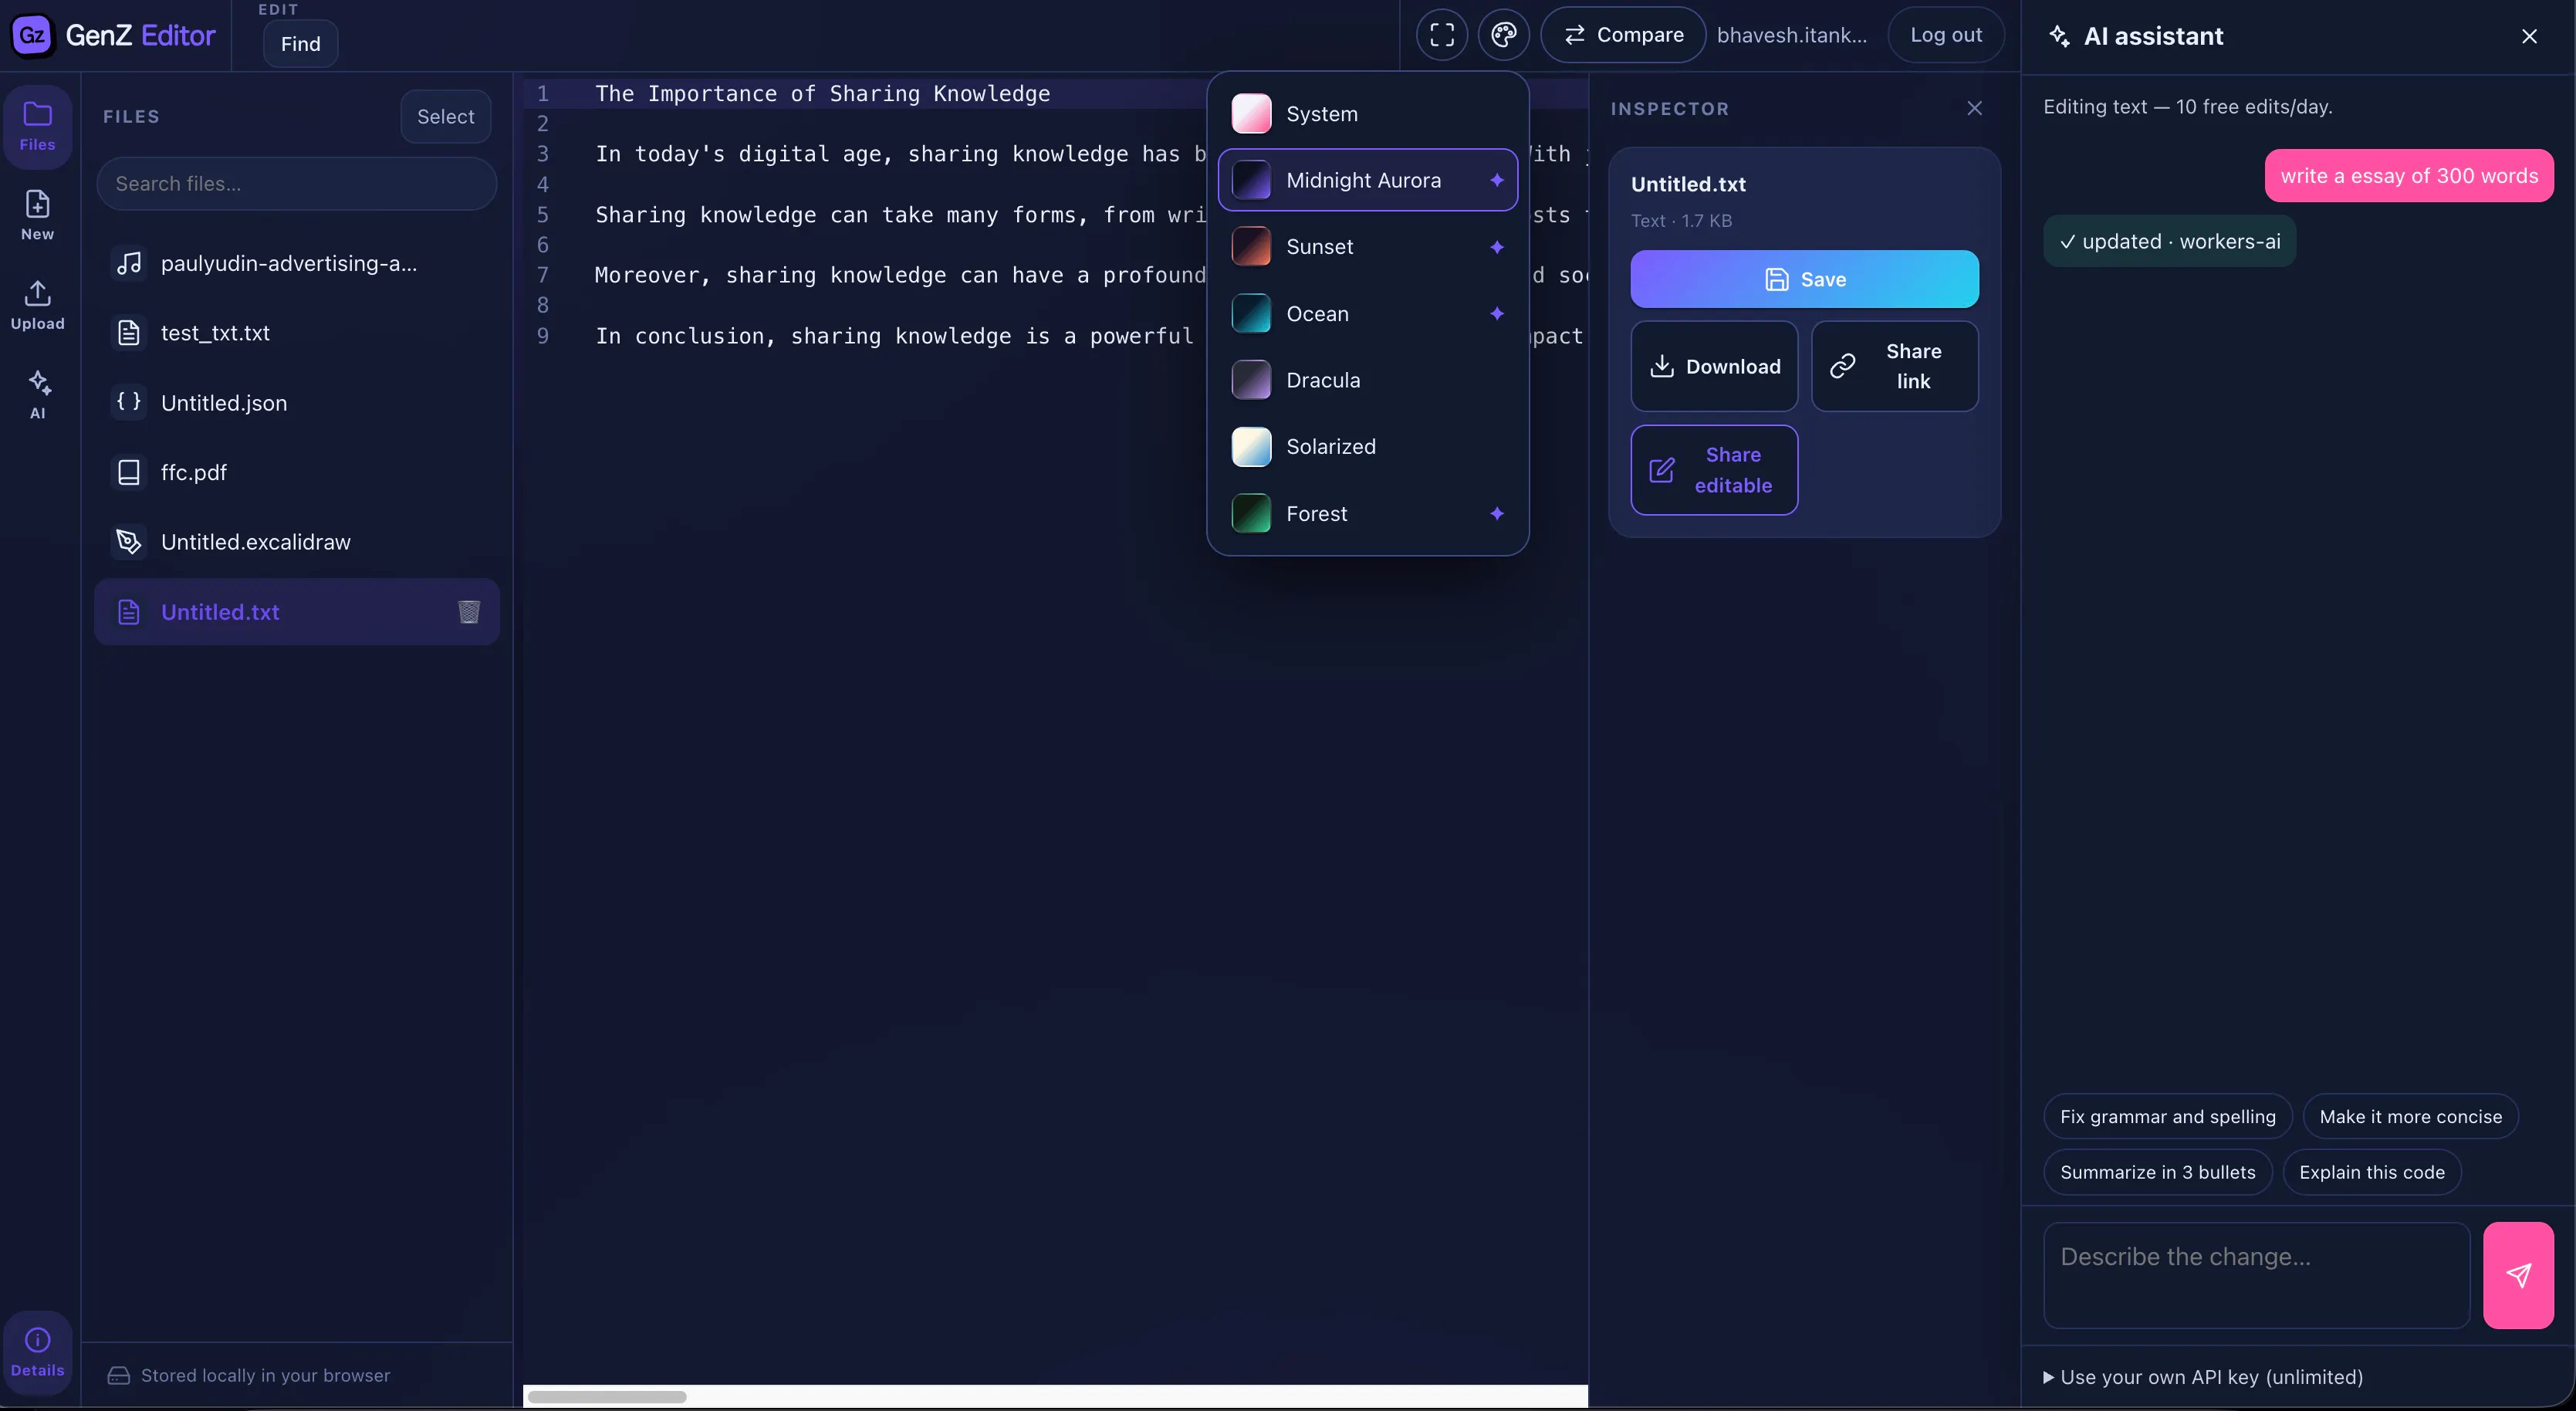The image size is (2576, 1411).
Task: Click the music file icon for paulyudin-advertising
Action: (129, 263)
